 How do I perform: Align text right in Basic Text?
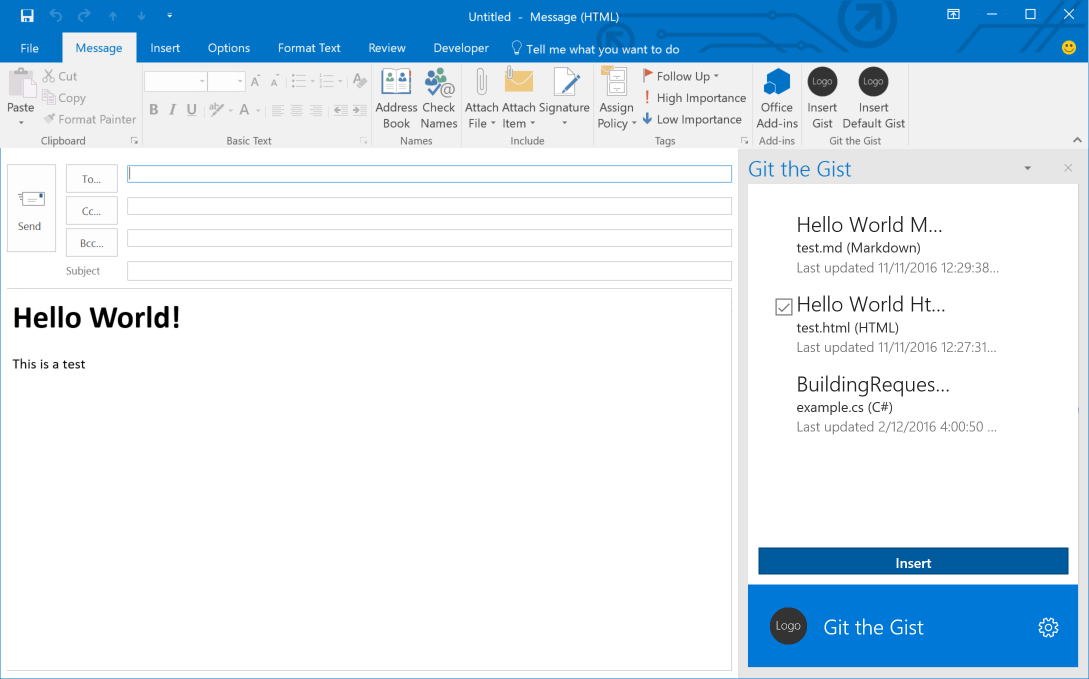(x=316, y=110)
